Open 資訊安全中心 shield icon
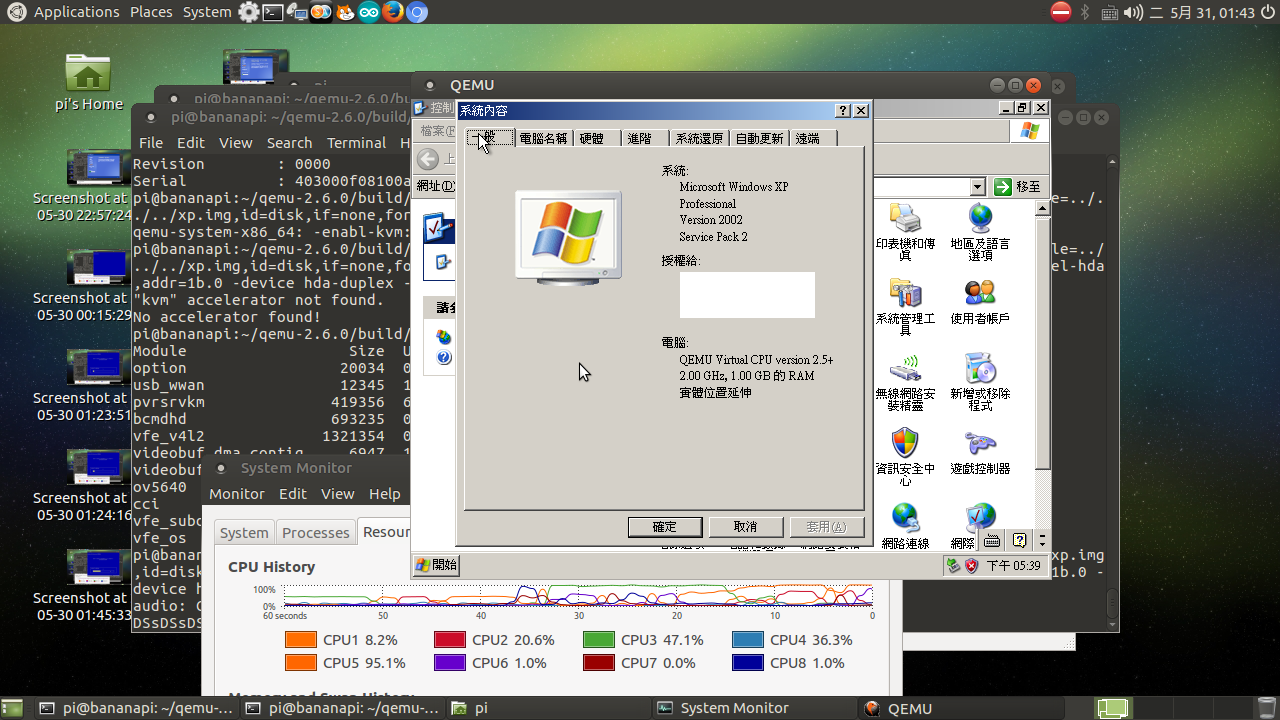This screenshot has height=720, width=1280. pos(905,457)
